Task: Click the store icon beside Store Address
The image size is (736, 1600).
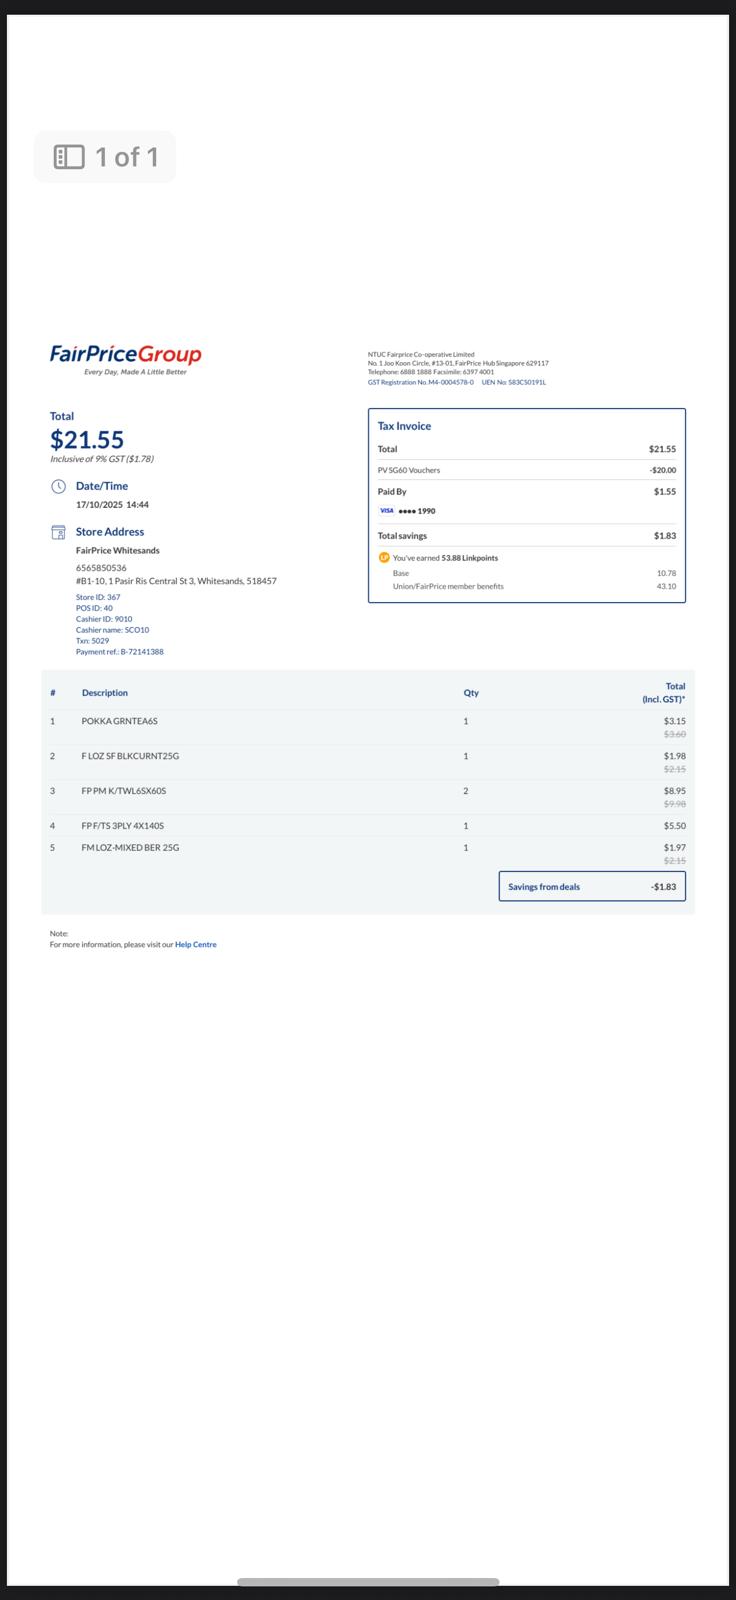Action: [x=58, y=532]
